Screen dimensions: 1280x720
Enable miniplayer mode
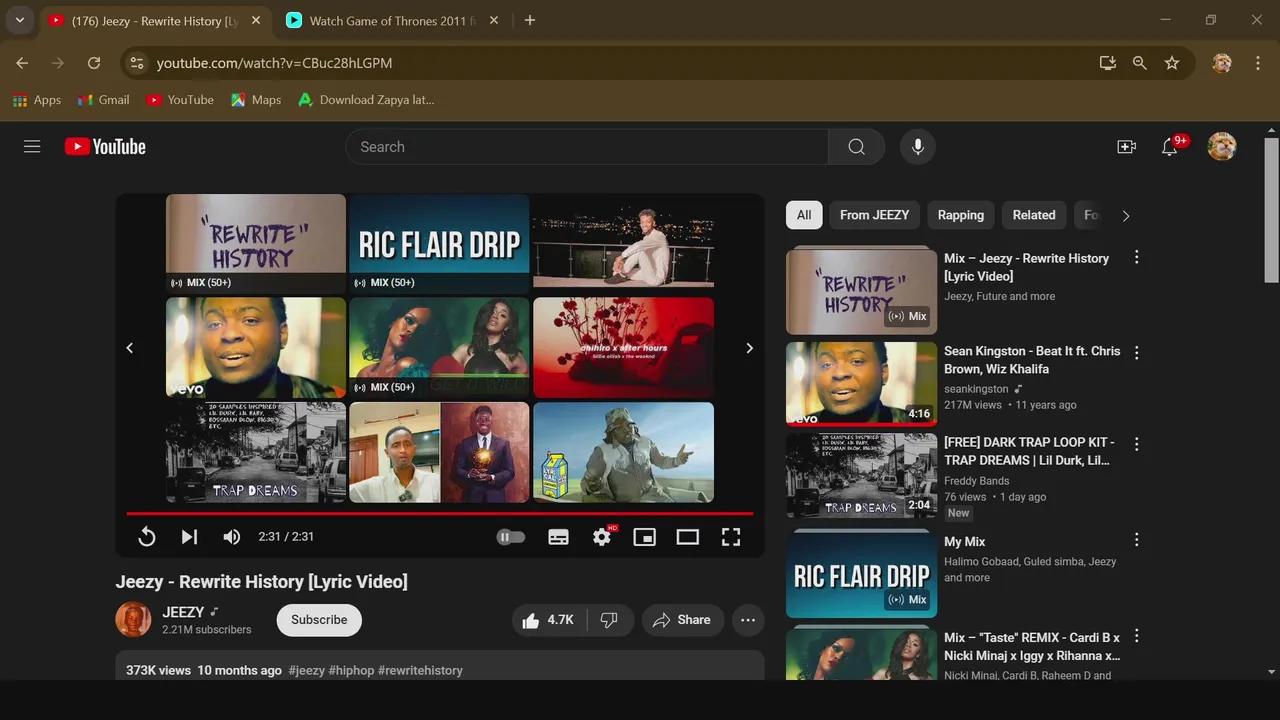pos(645,537)
